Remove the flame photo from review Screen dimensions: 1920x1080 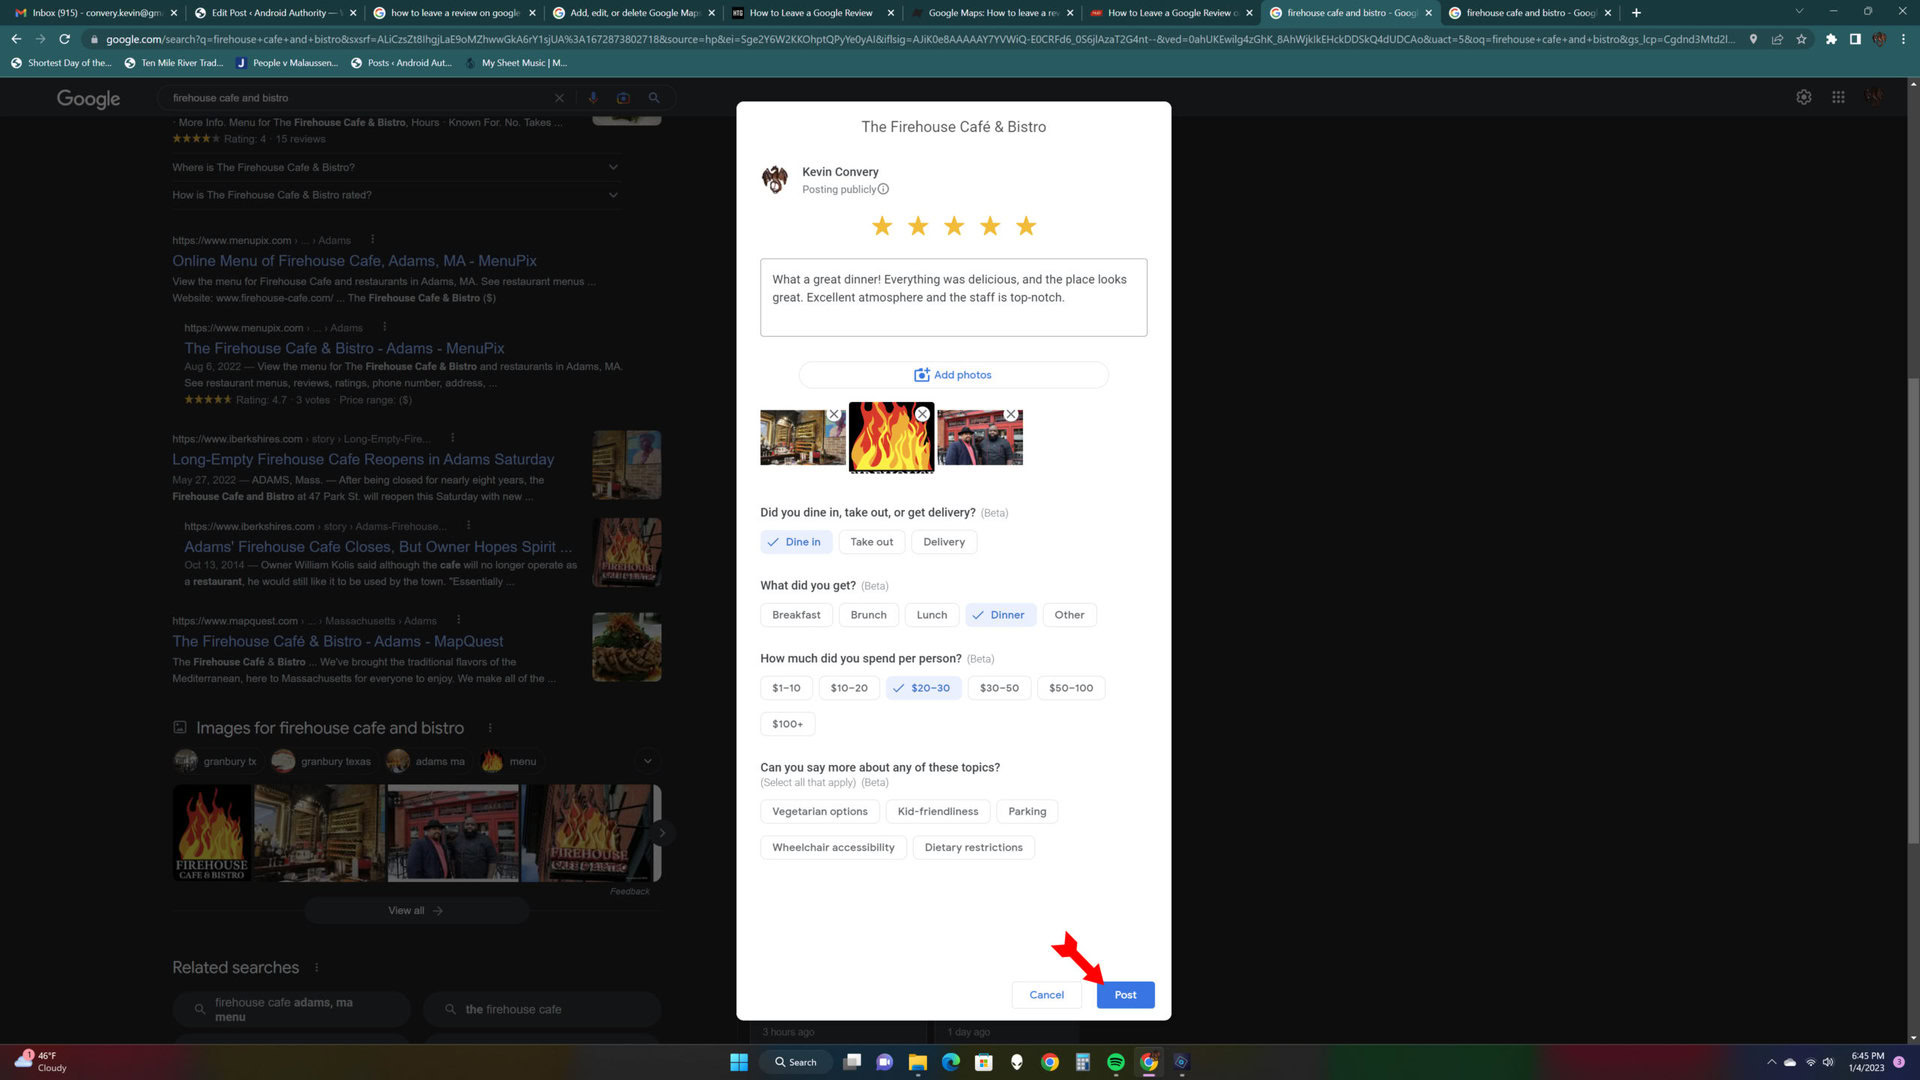click(922, 414)
